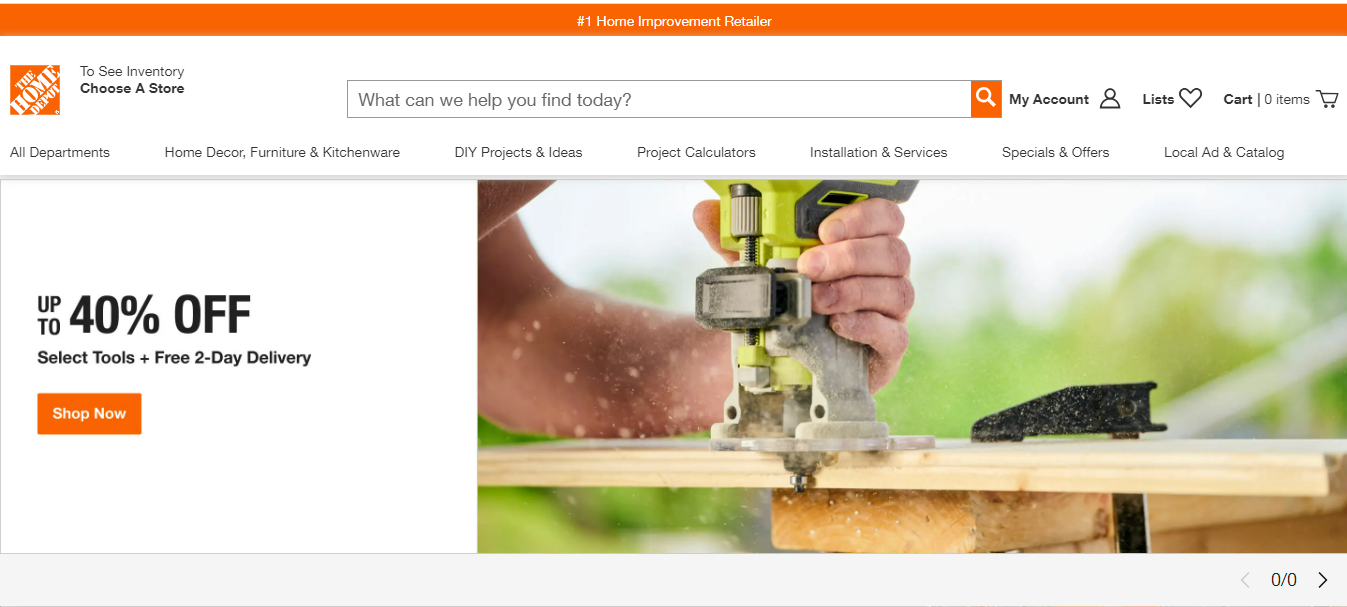This screenshot has width=1347, height=607.
Task: Click the Shop Now button
Action: pyautogui.click(x=89, y=414)
